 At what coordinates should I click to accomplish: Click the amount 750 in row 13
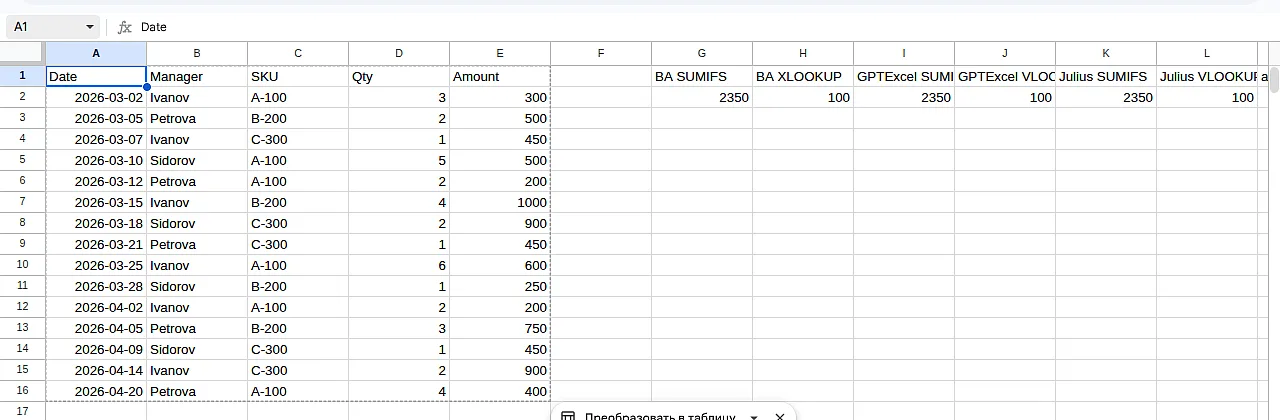pyautogui.click(x=500, y=328)
